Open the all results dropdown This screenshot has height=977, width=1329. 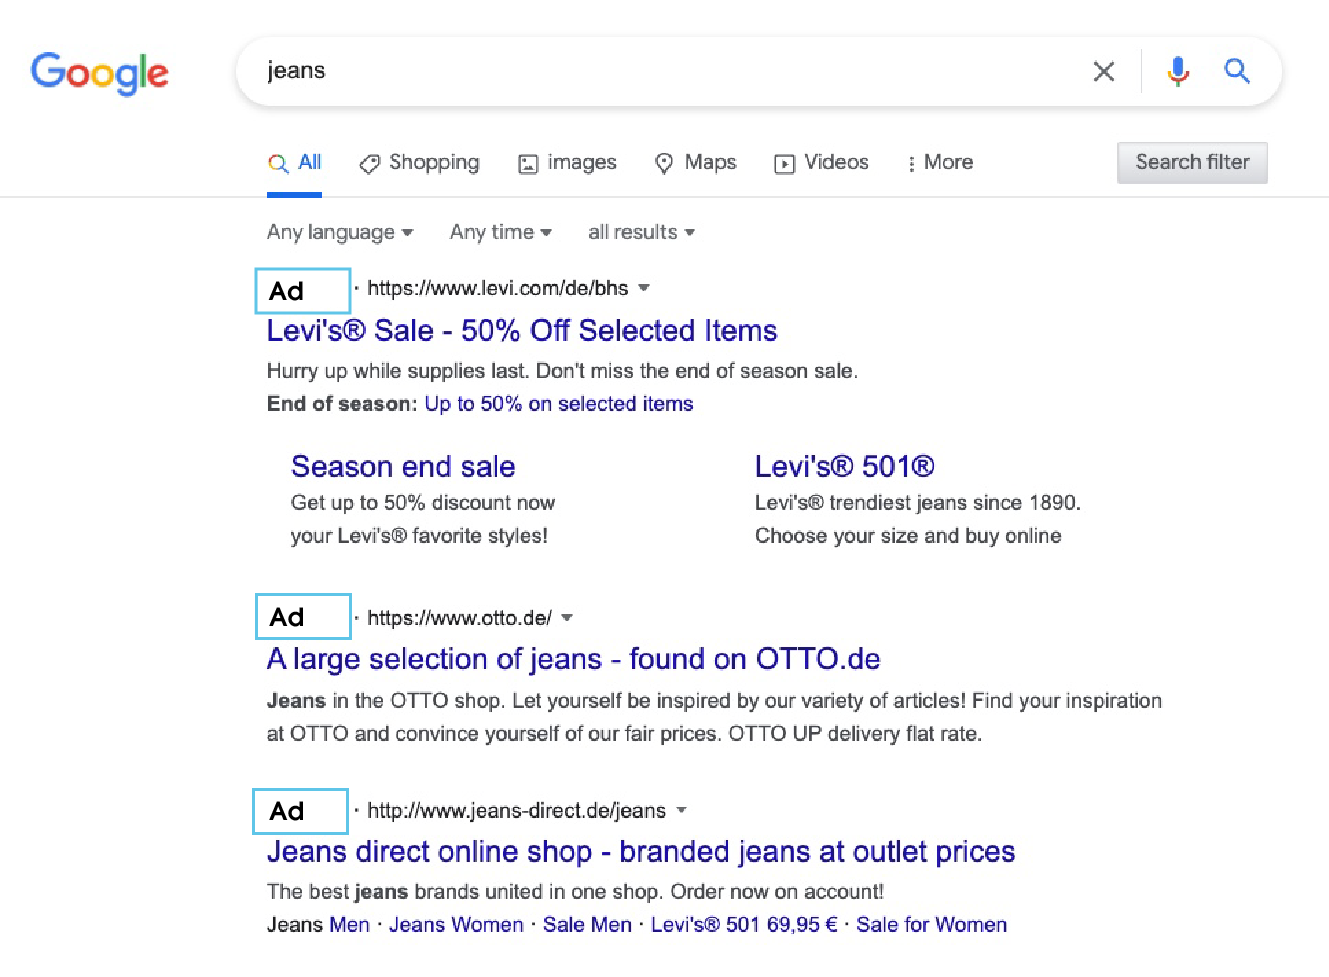(x=641, y=232)
